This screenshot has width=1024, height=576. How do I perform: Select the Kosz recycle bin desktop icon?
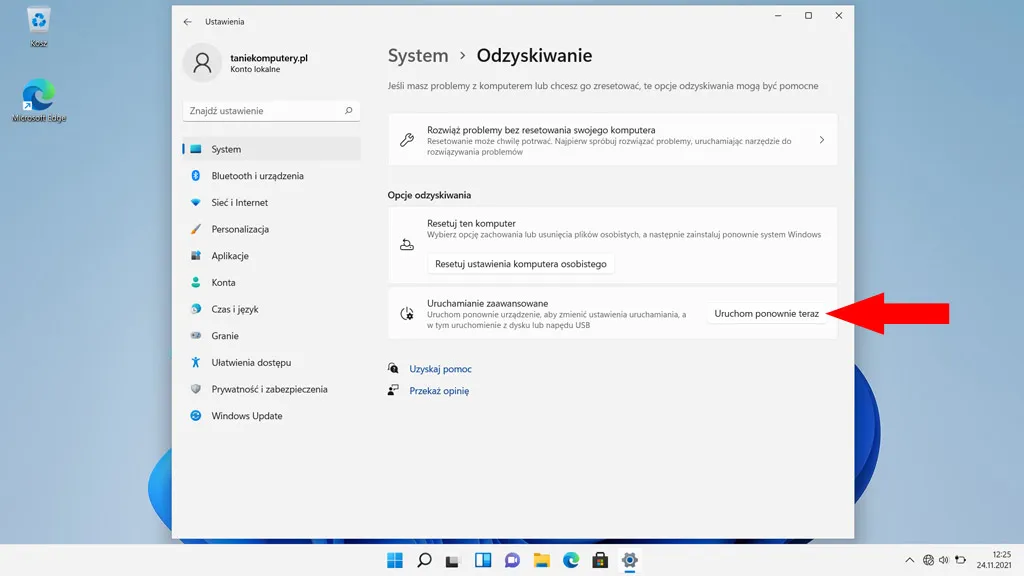39,27
